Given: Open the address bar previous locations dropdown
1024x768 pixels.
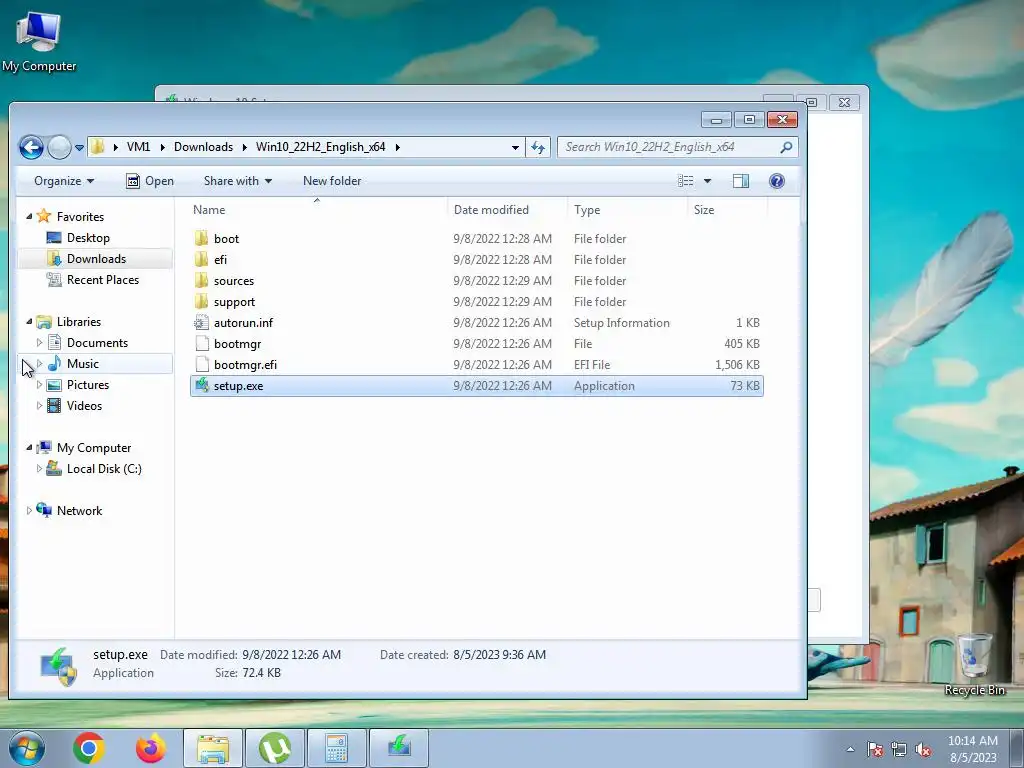Looking at the screenshot, I should click(515, 148).
